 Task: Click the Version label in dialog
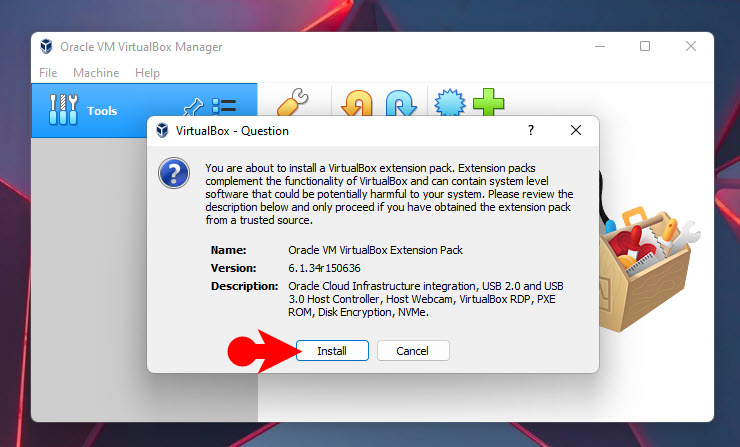[234, 268]
